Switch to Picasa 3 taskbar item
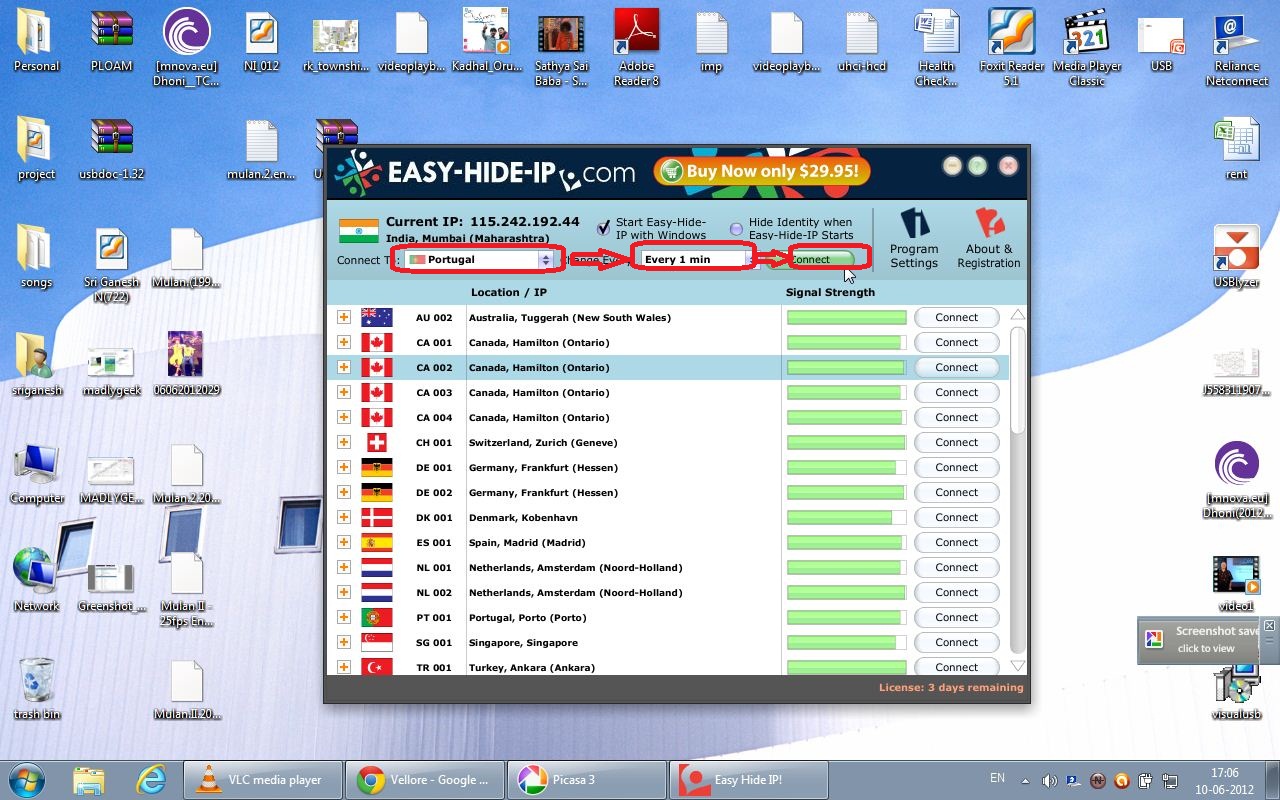Screen dimensions: 1280x800 pyautogui.click(x=587, y=780)
